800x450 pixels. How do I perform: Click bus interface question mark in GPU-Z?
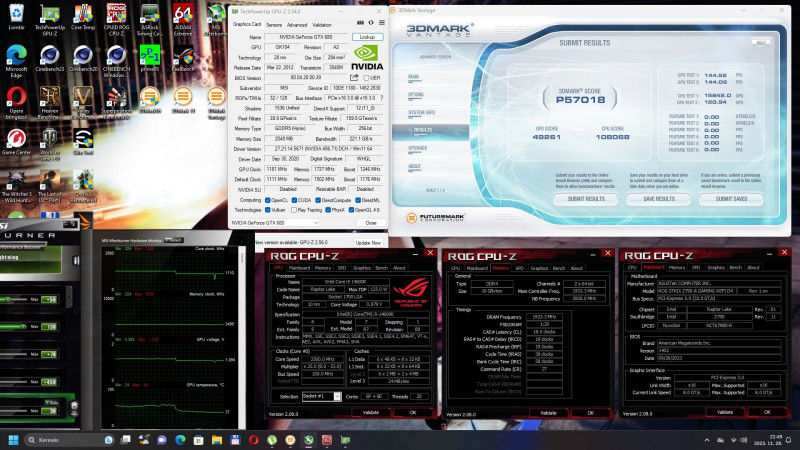pyautogui.click(x=382, y=98)
